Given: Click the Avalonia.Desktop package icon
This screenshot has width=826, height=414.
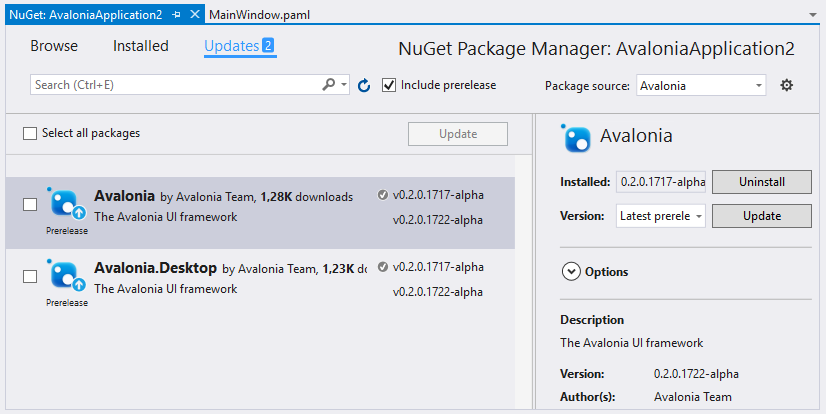Looking at the screenshot, I should tap(66, 276).
